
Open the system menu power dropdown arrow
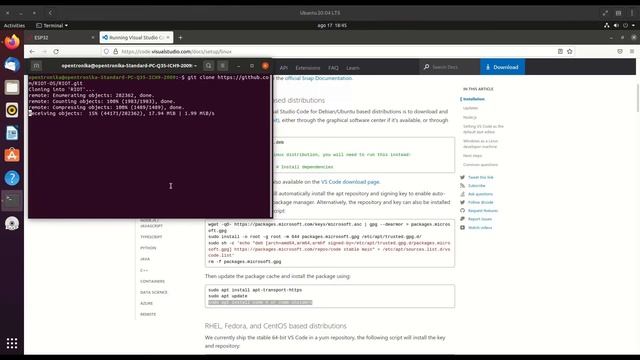pos(633,25)
